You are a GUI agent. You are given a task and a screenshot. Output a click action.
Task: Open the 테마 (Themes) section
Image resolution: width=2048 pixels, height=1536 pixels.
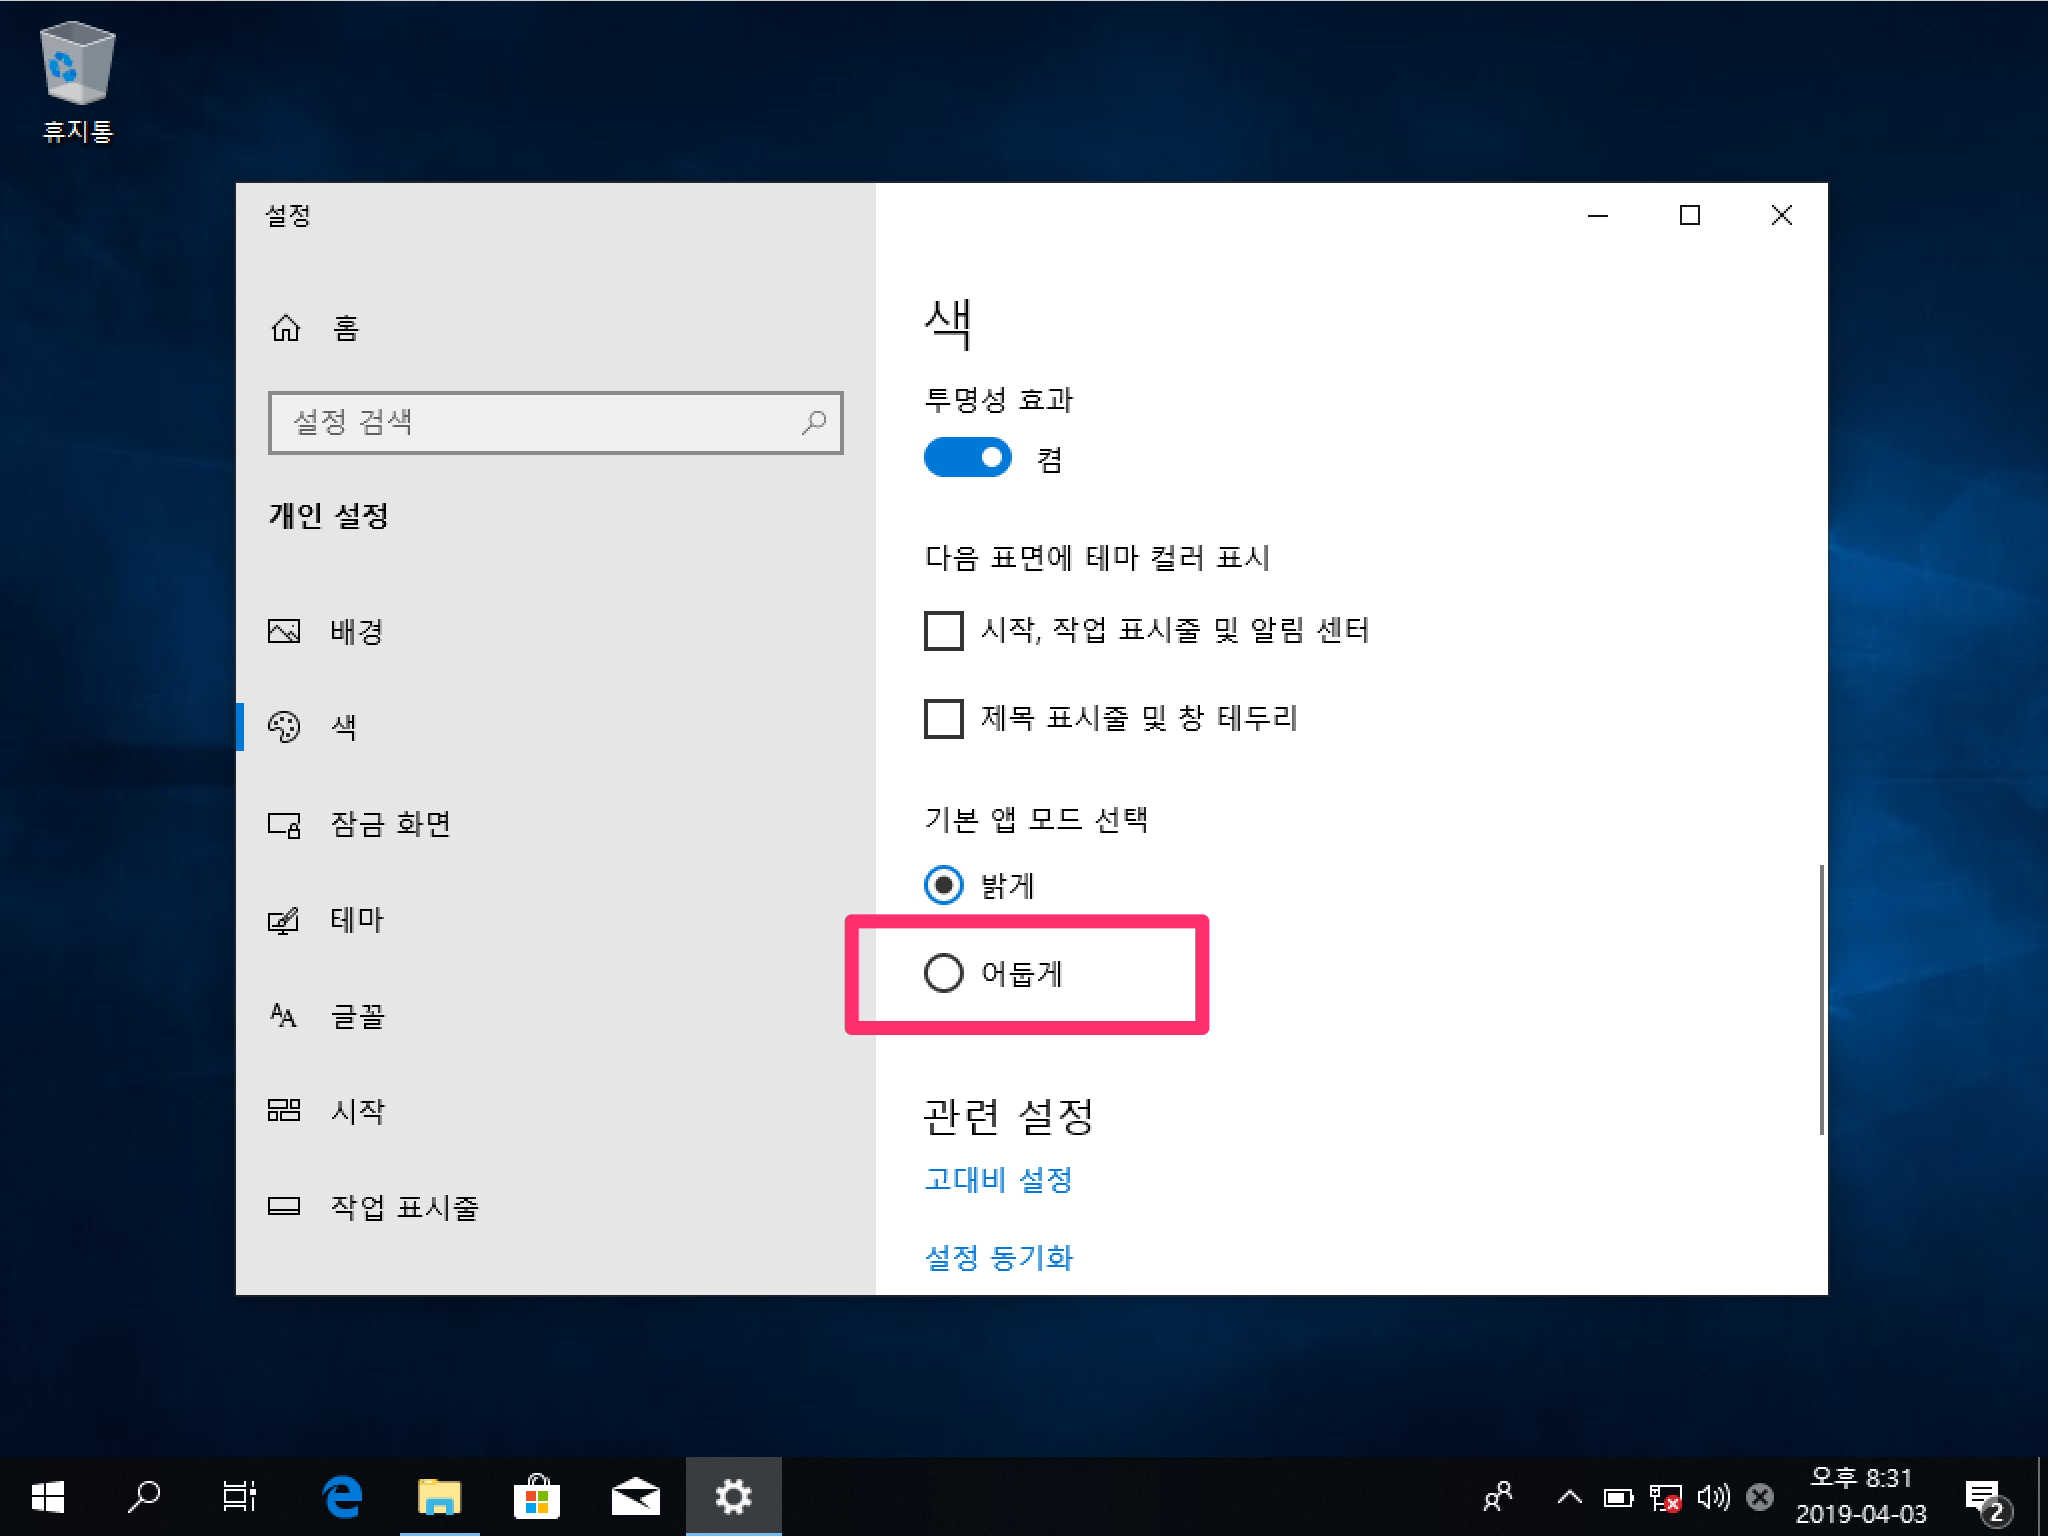tap(356, 920)
